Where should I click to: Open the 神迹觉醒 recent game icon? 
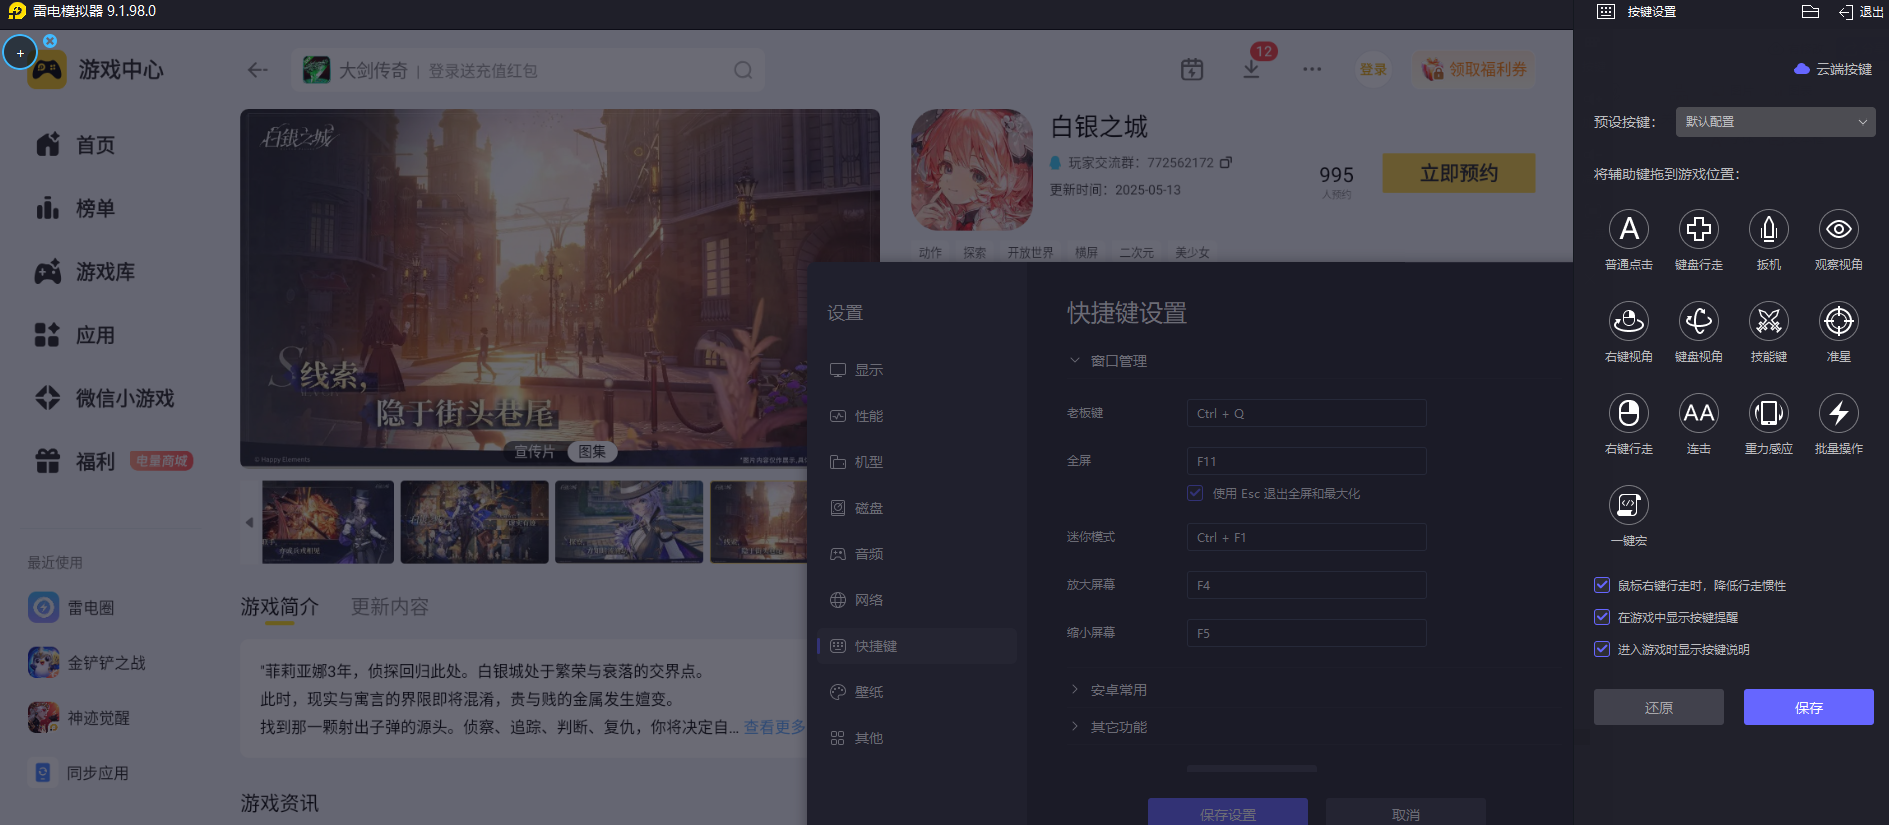[43, 717]
